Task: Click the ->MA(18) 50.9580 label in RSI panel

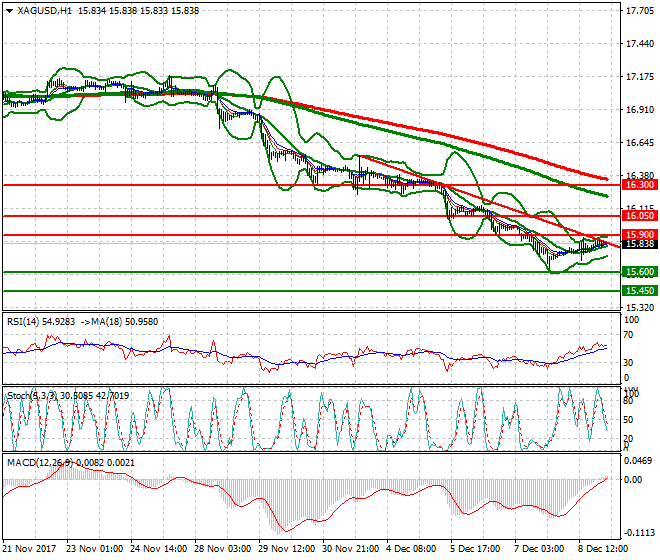Action: [119, 322]
